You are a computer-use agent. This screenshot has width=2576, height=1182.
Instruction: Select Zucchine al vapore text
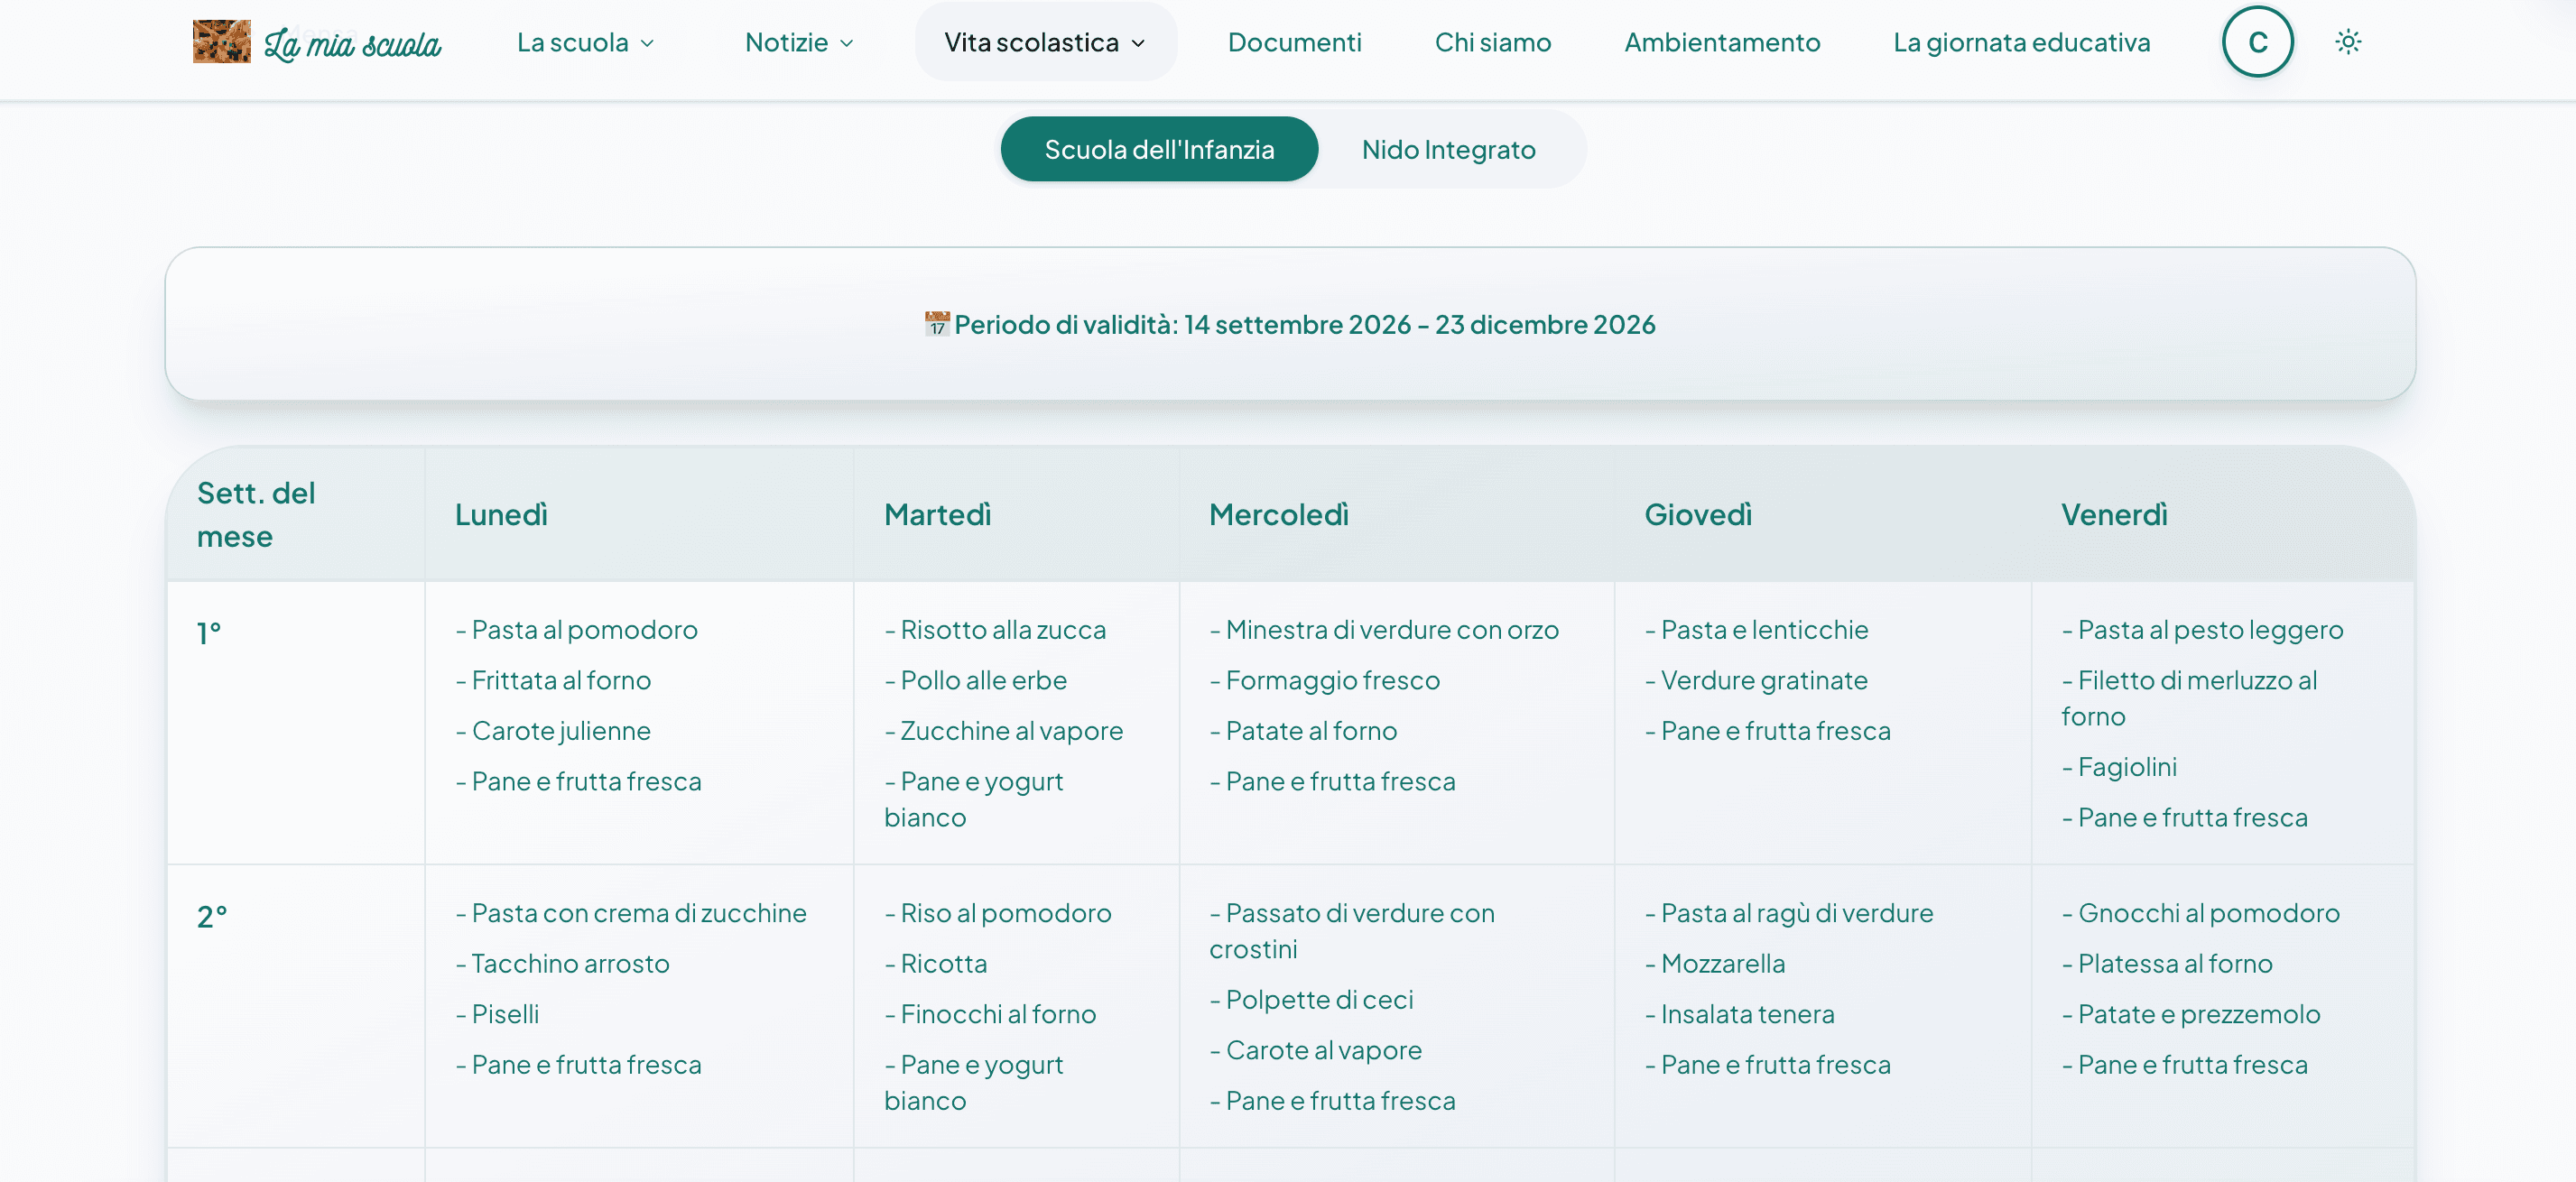coord(1004,730)
